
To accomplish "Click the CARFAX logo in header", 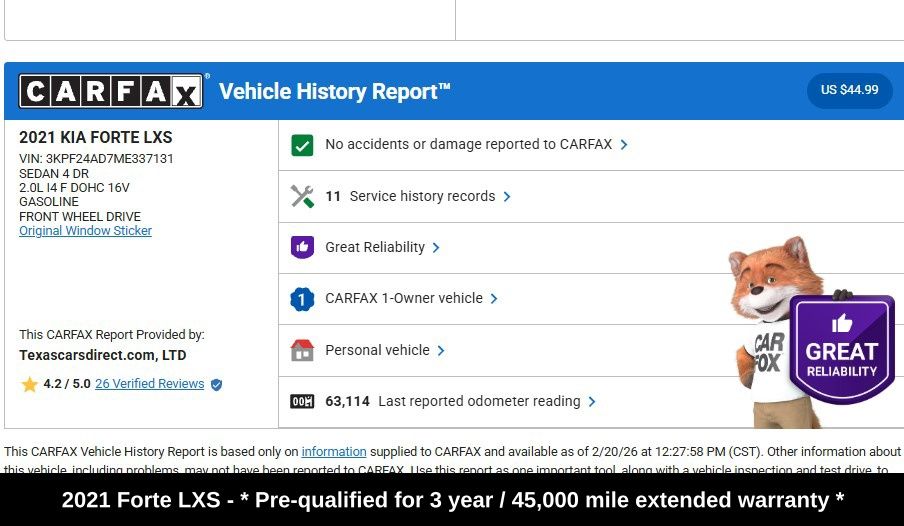I will point(111,91).
